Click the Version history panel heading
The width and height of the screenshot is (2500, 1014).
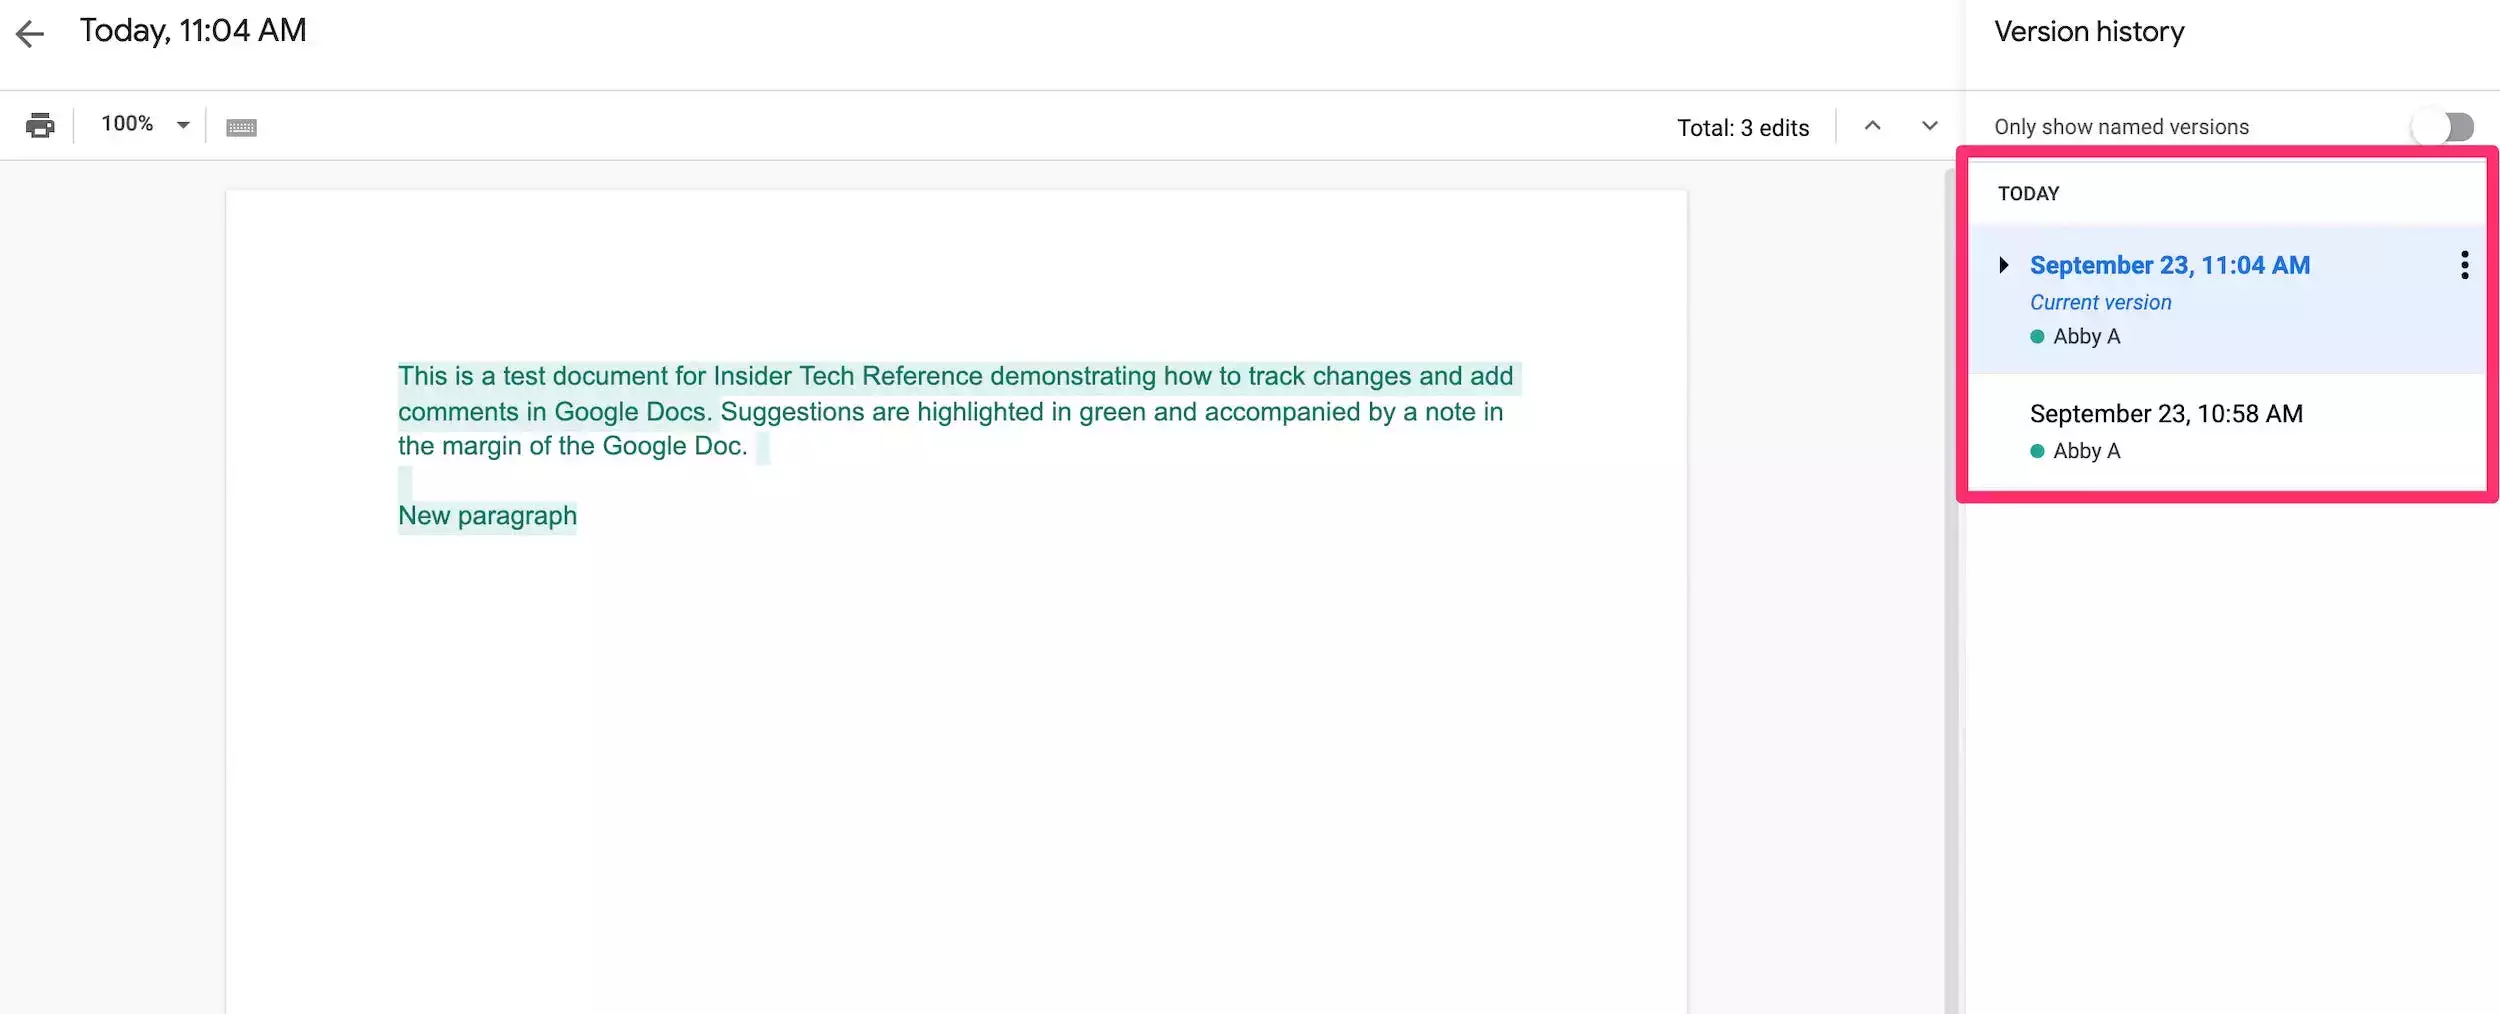tap(2088, 32)
